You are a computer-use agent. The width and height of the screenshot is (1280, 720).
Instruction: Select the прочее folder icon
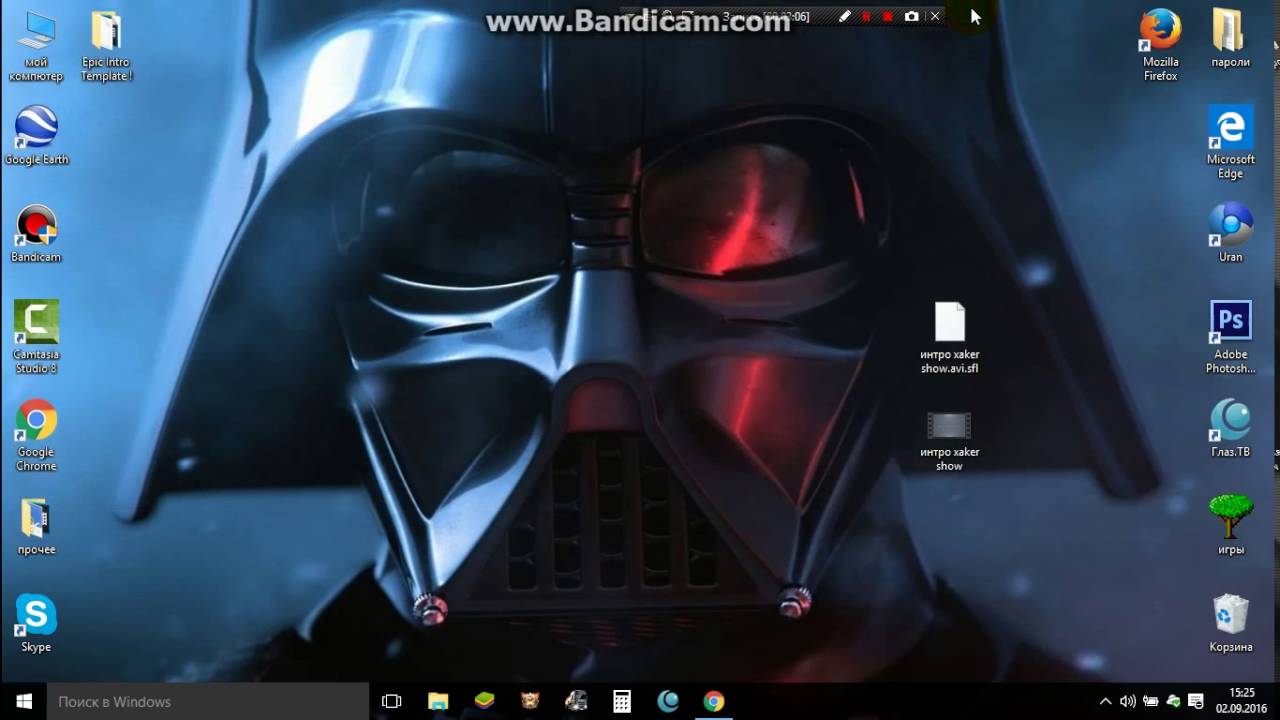pyautogui.click(x=36, y=527)
